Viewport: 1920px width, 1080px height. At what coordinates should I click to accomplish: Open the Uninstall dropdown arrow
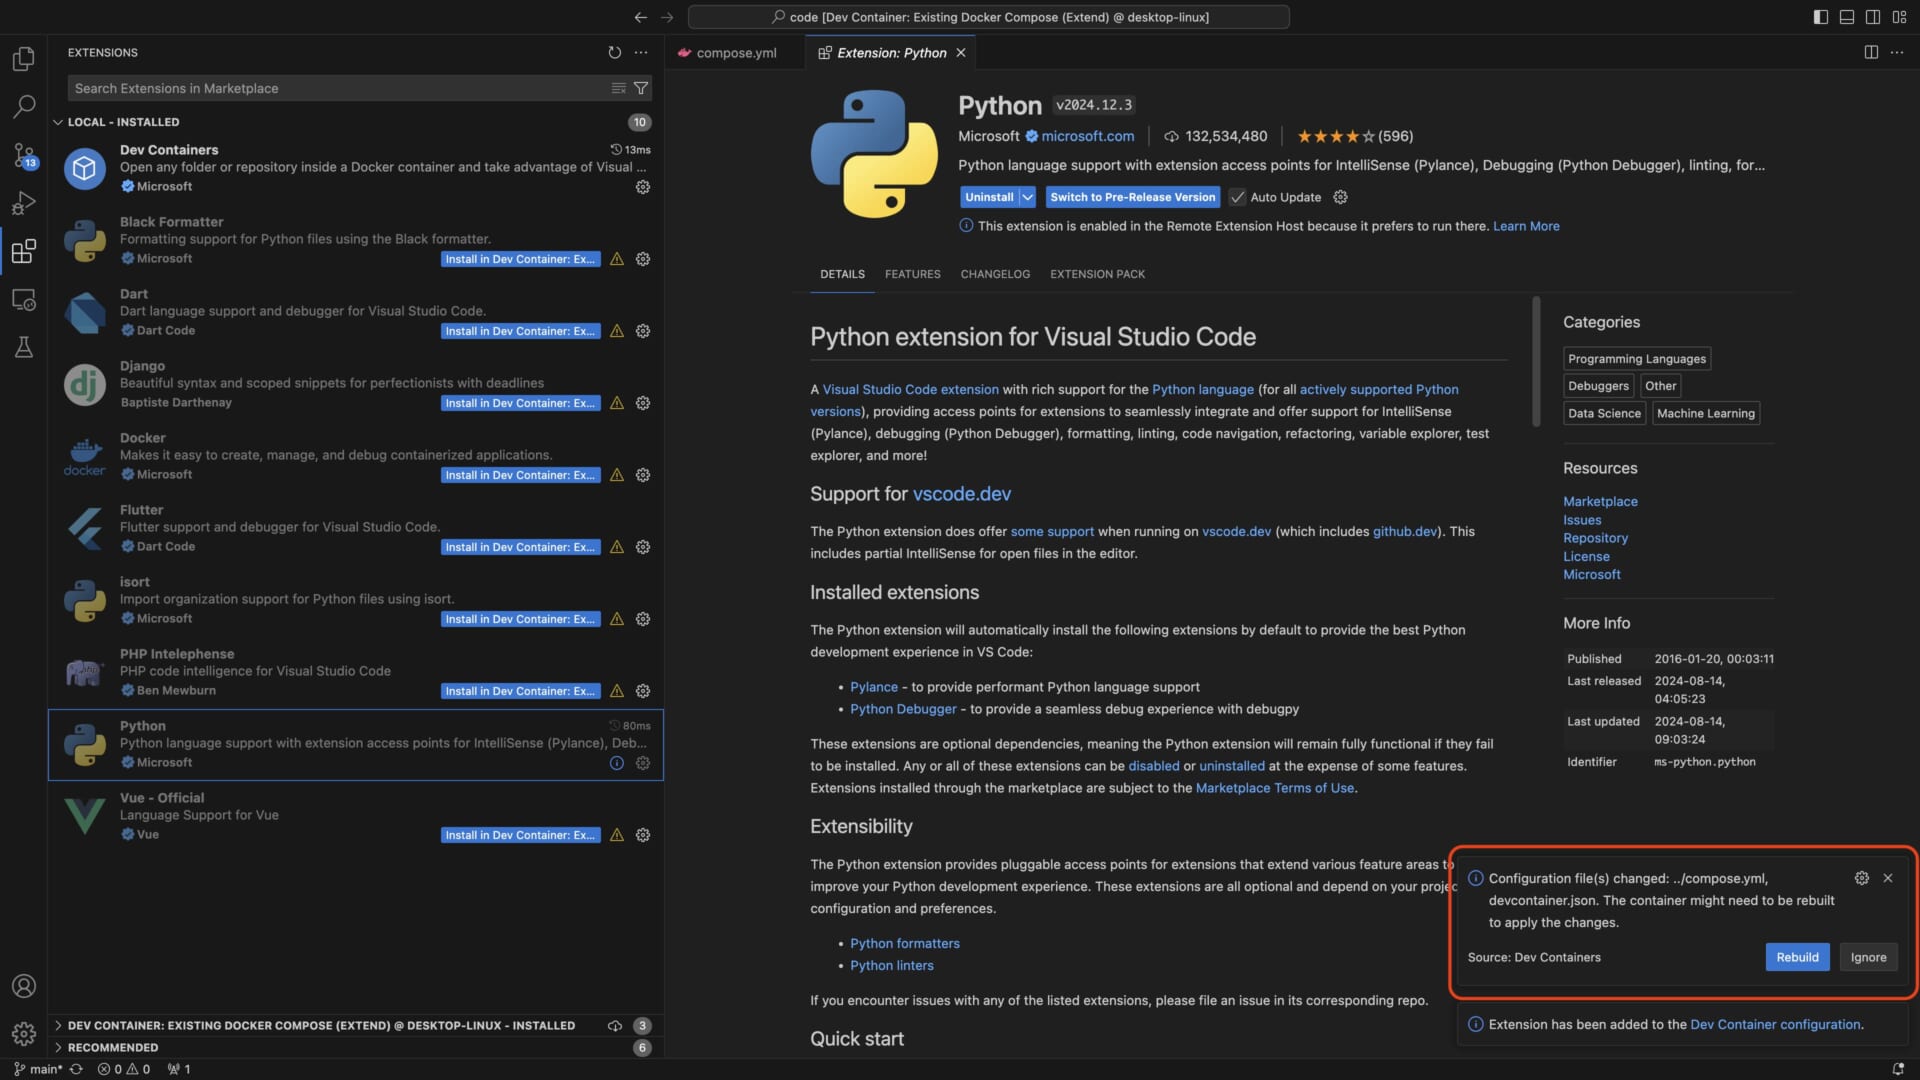pyautogui.click(x=1029, y=197)
